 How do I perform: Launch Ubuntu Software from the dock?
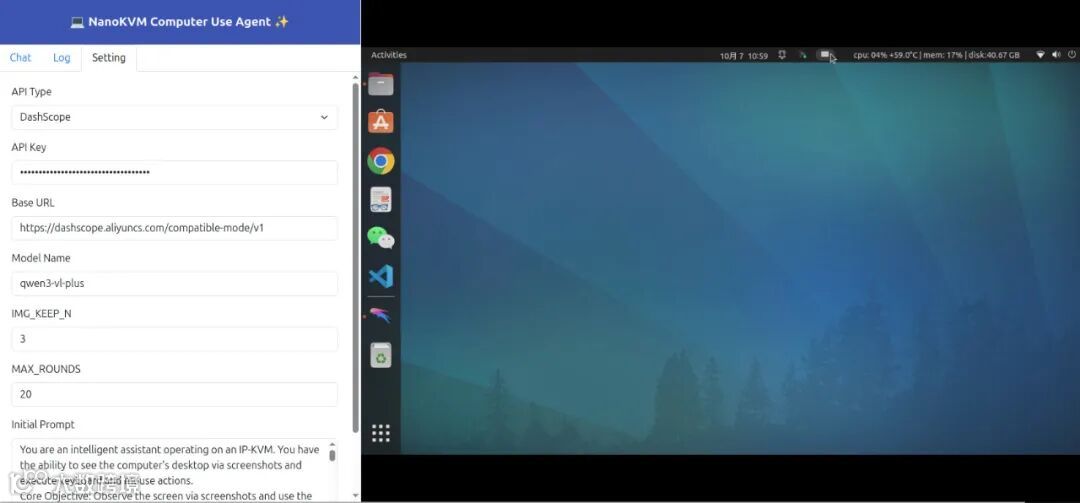point(381,122)
